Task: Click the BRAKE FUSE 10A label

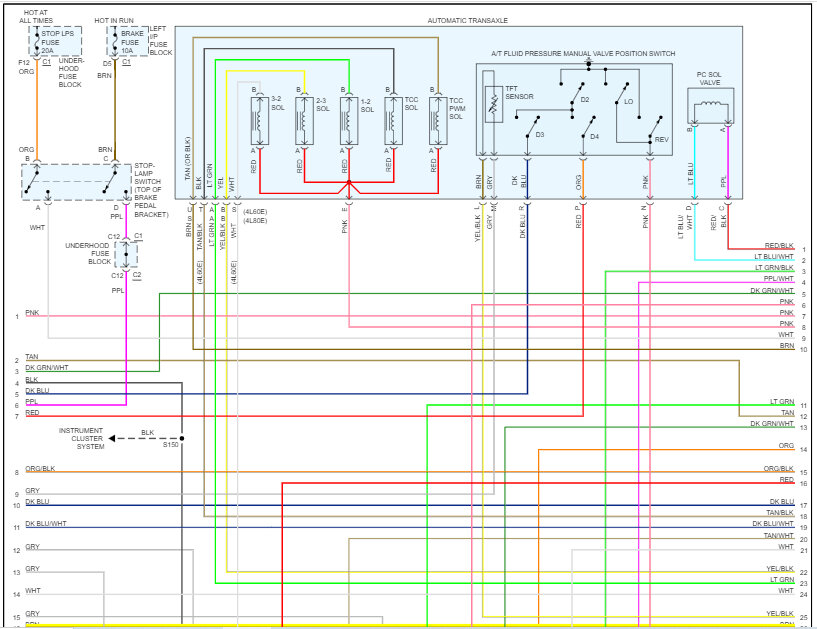Action: point(132,42)
